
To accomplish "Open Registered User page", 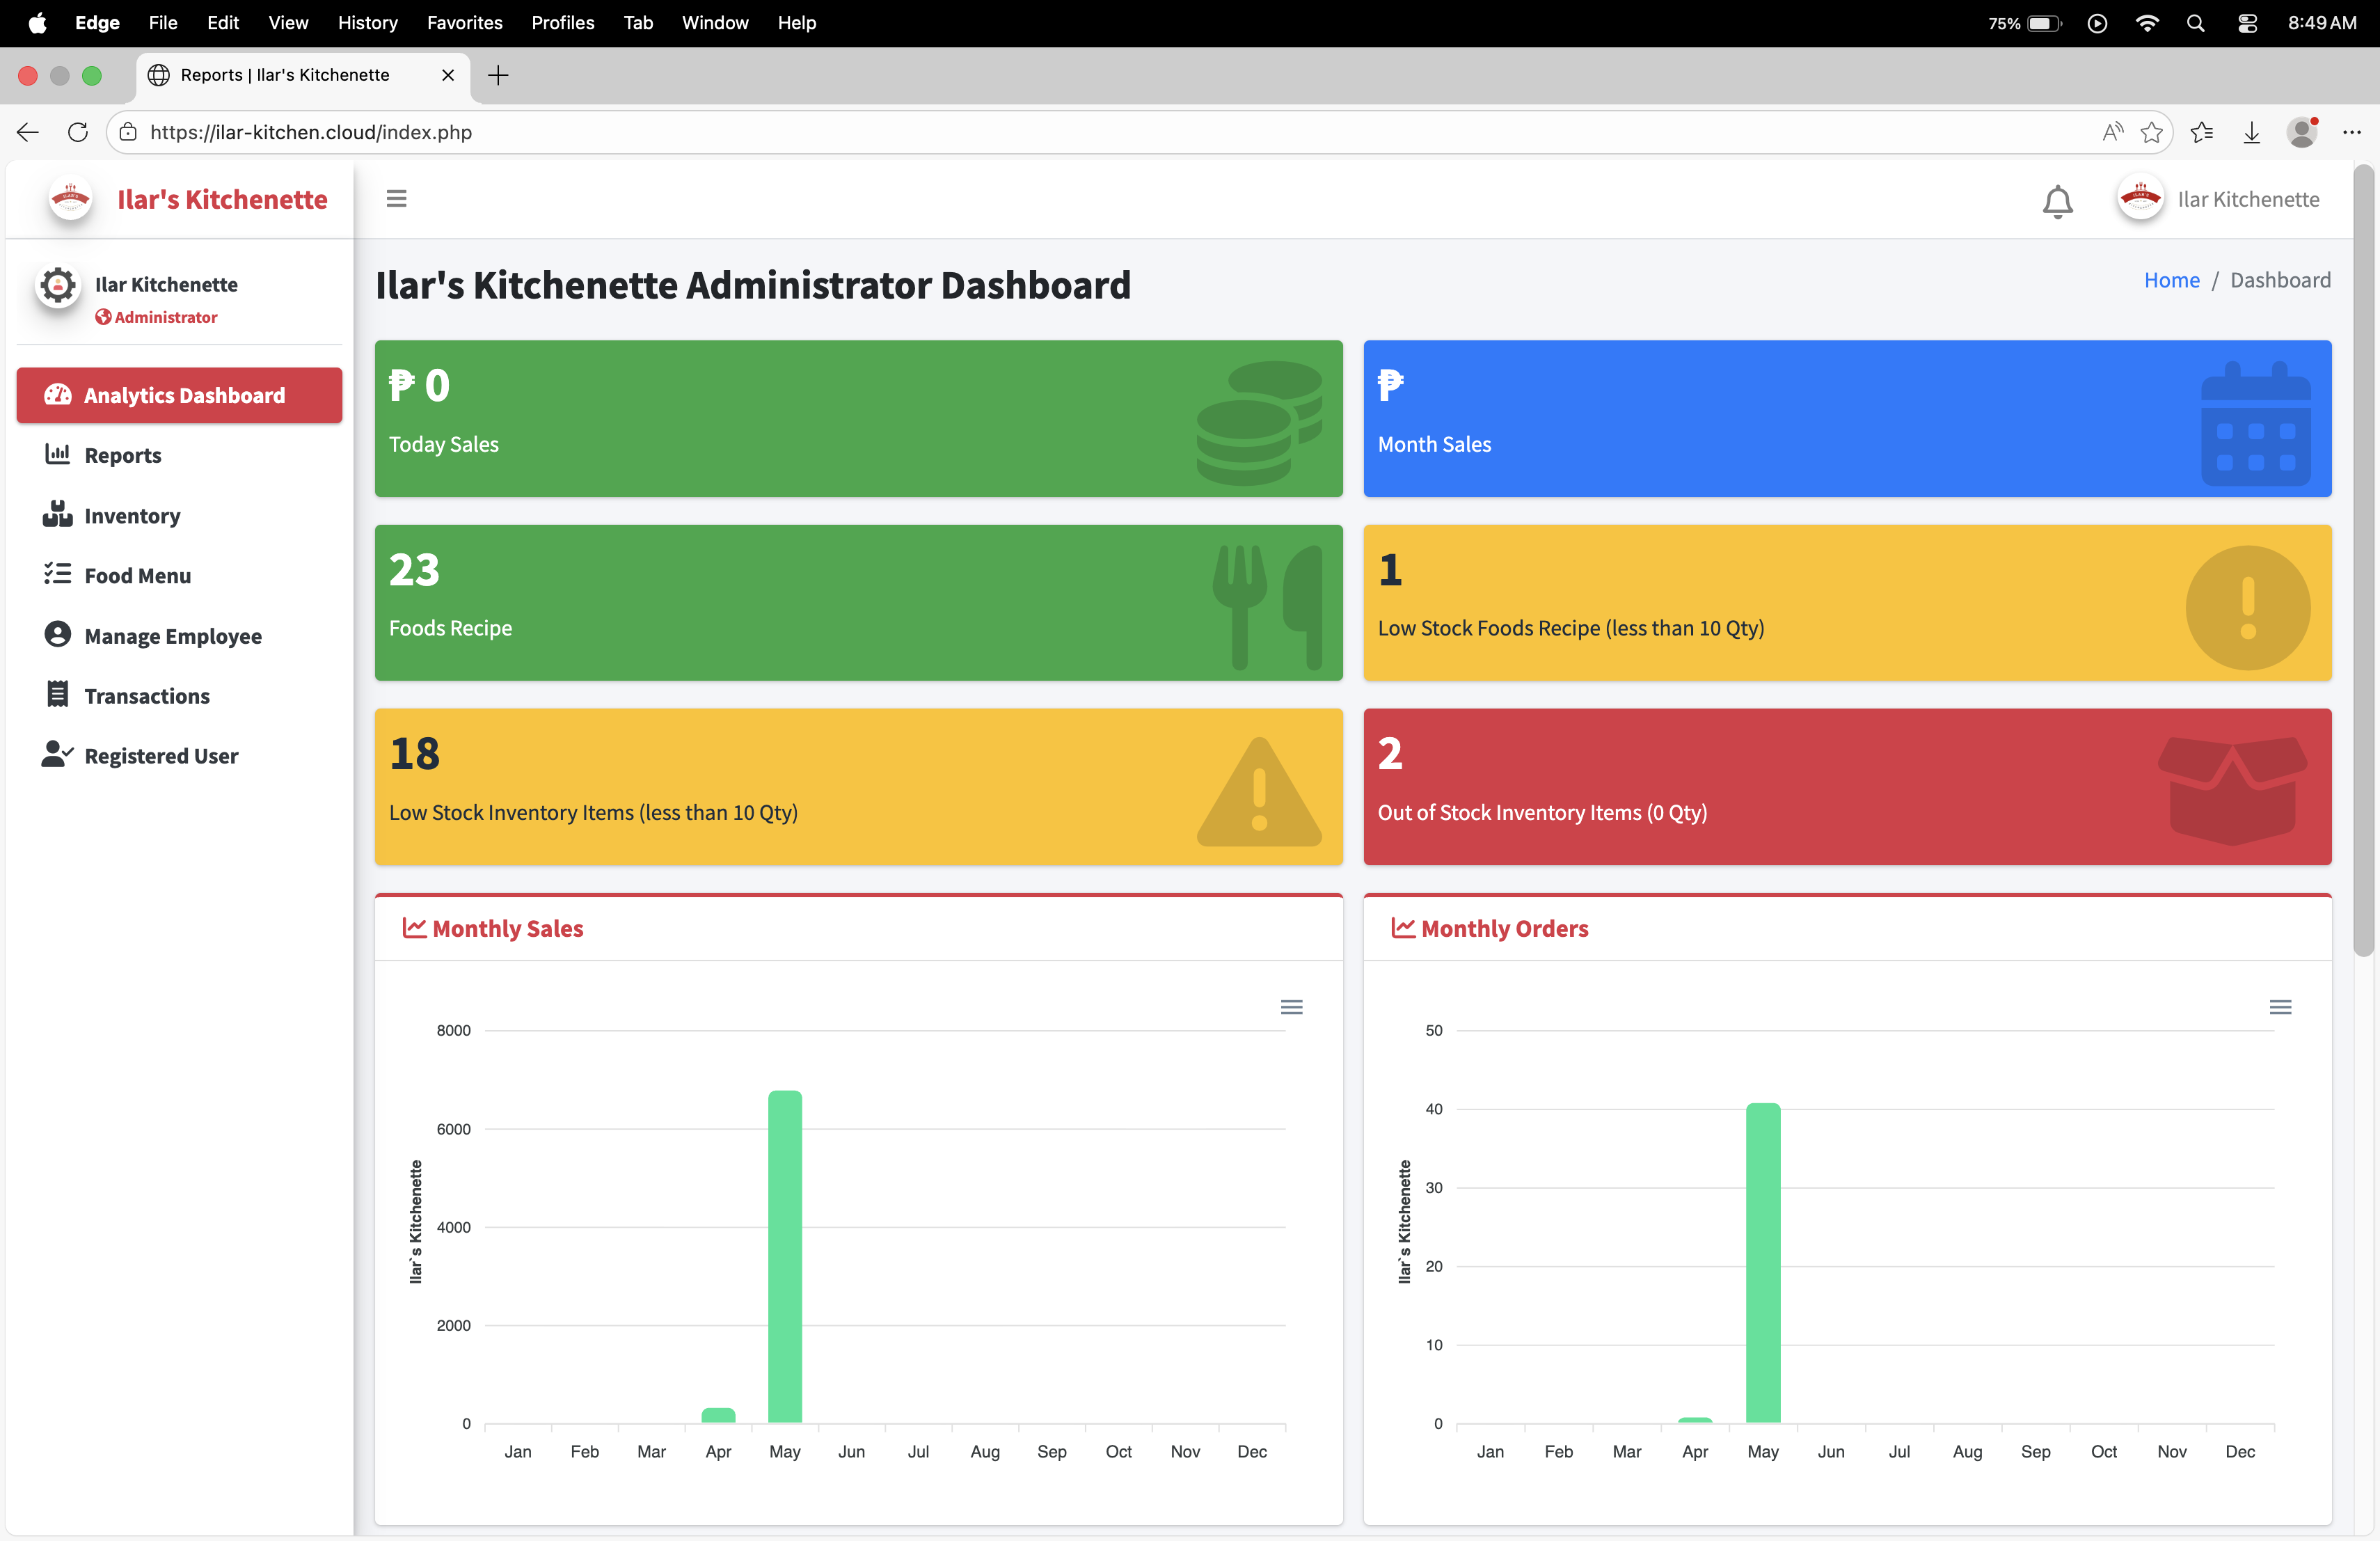I will pyautogui.click(x=160, y=756).
